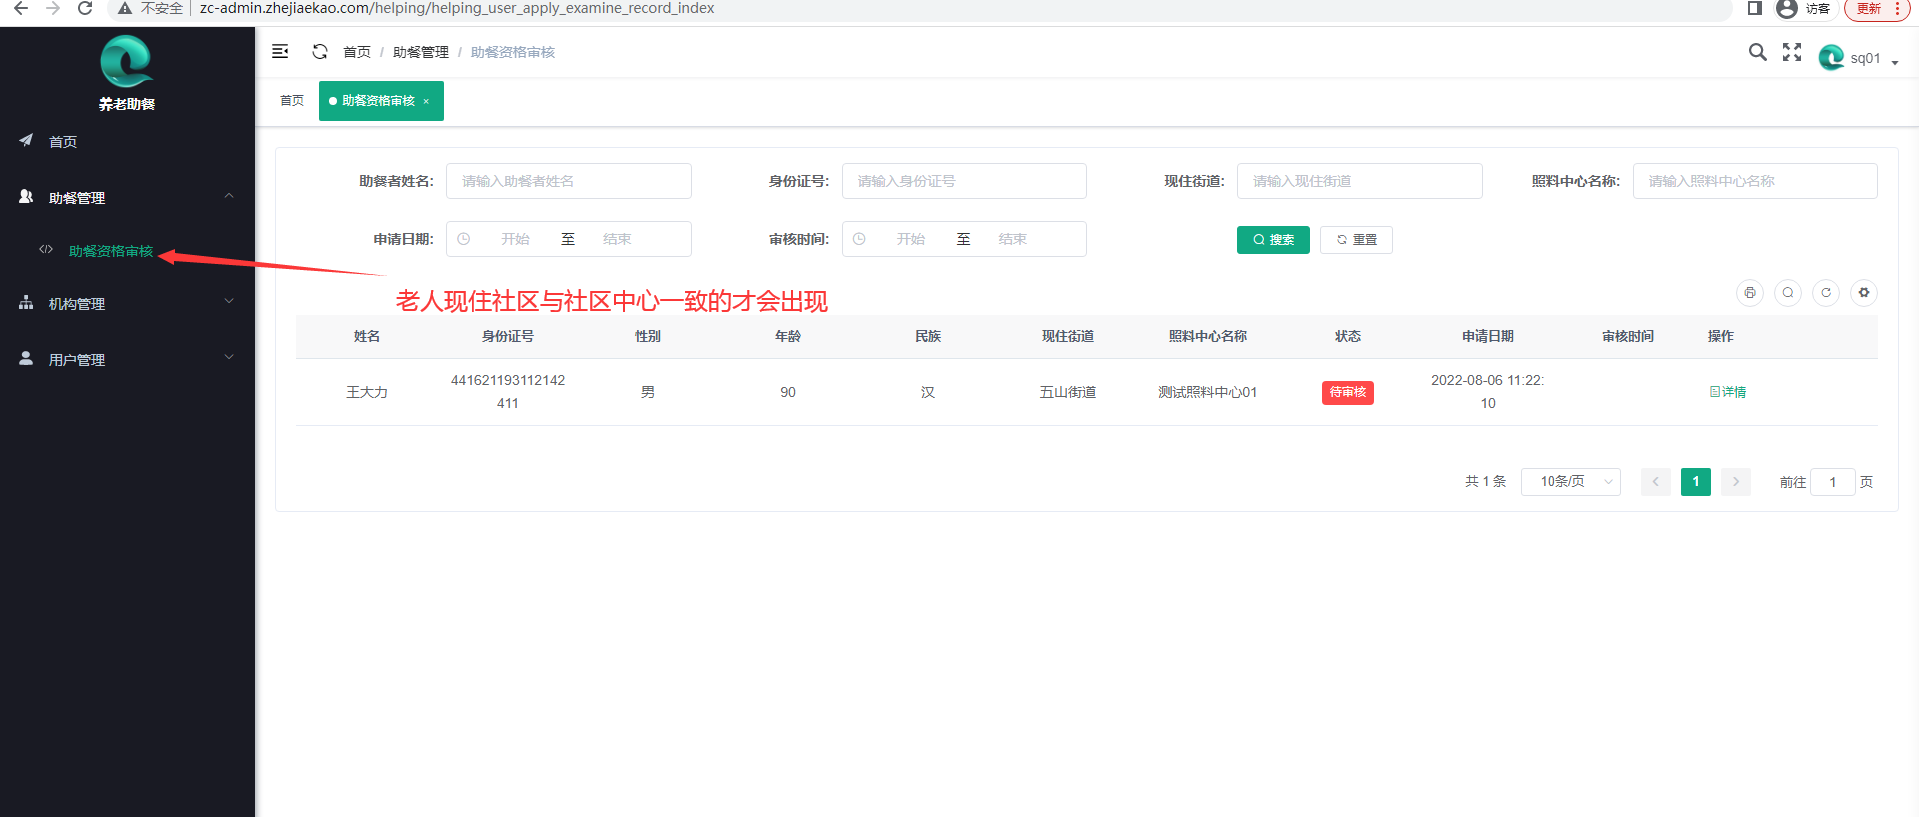This screenshot has height=817, width=1919.
Task: Collapse the 助餐管理 sidebar menu
Action: tap(127, 197)
